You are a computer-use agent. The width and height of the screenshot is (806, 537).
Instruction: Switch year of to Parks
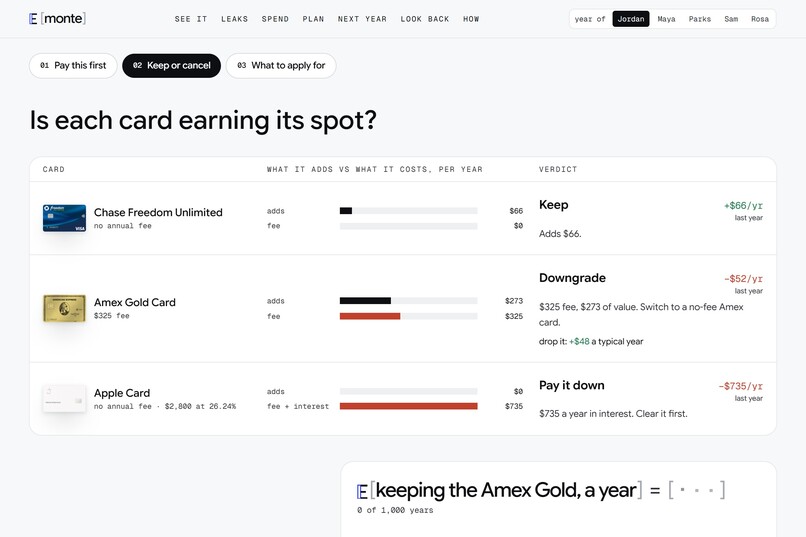700,19
